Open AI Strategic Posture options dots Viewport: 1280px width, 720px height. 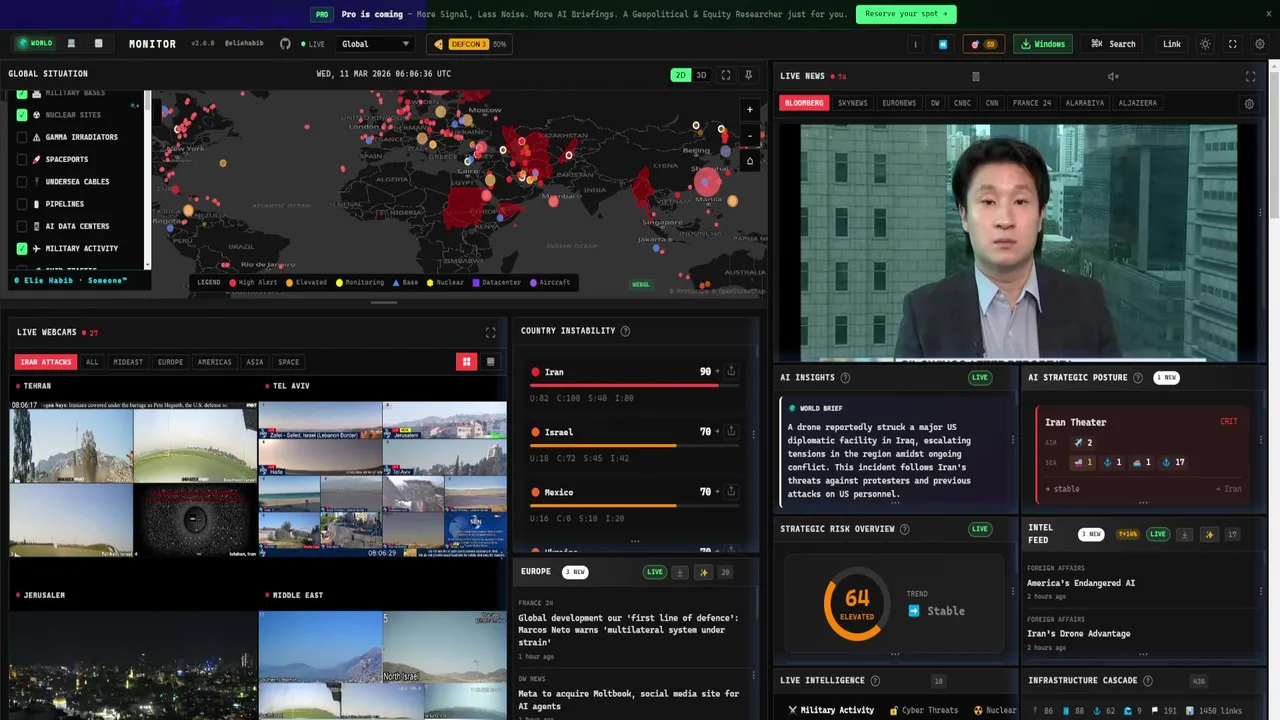(1260, 440)
